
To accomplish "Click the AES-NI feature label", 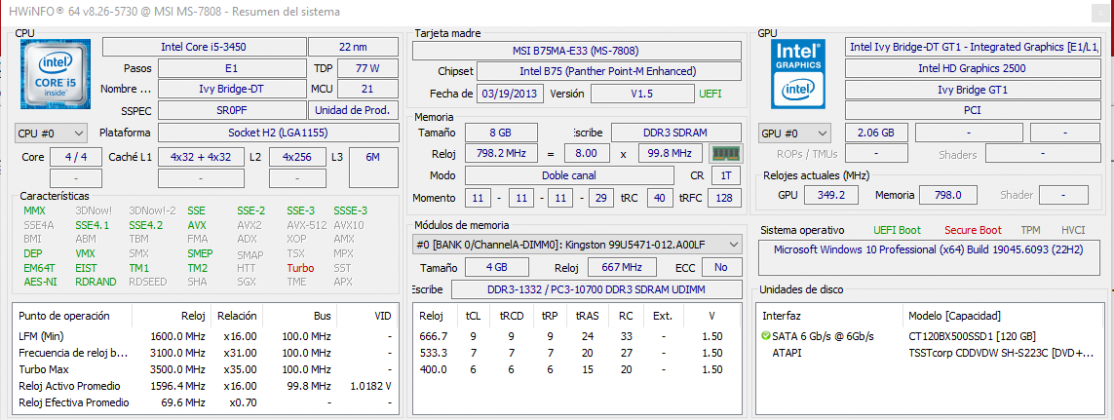I will (39, 282).
